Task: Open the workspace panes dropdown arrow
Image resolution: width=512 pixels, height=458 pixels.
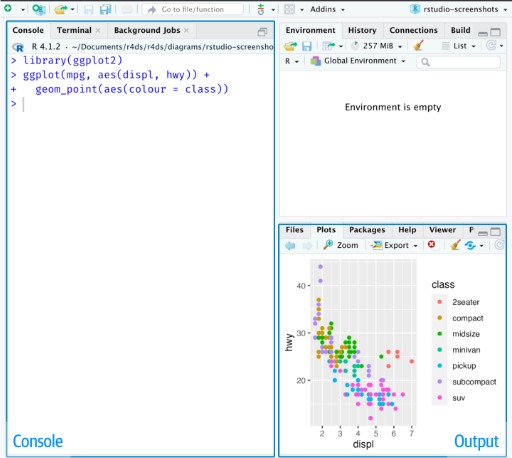Action: 302,10
